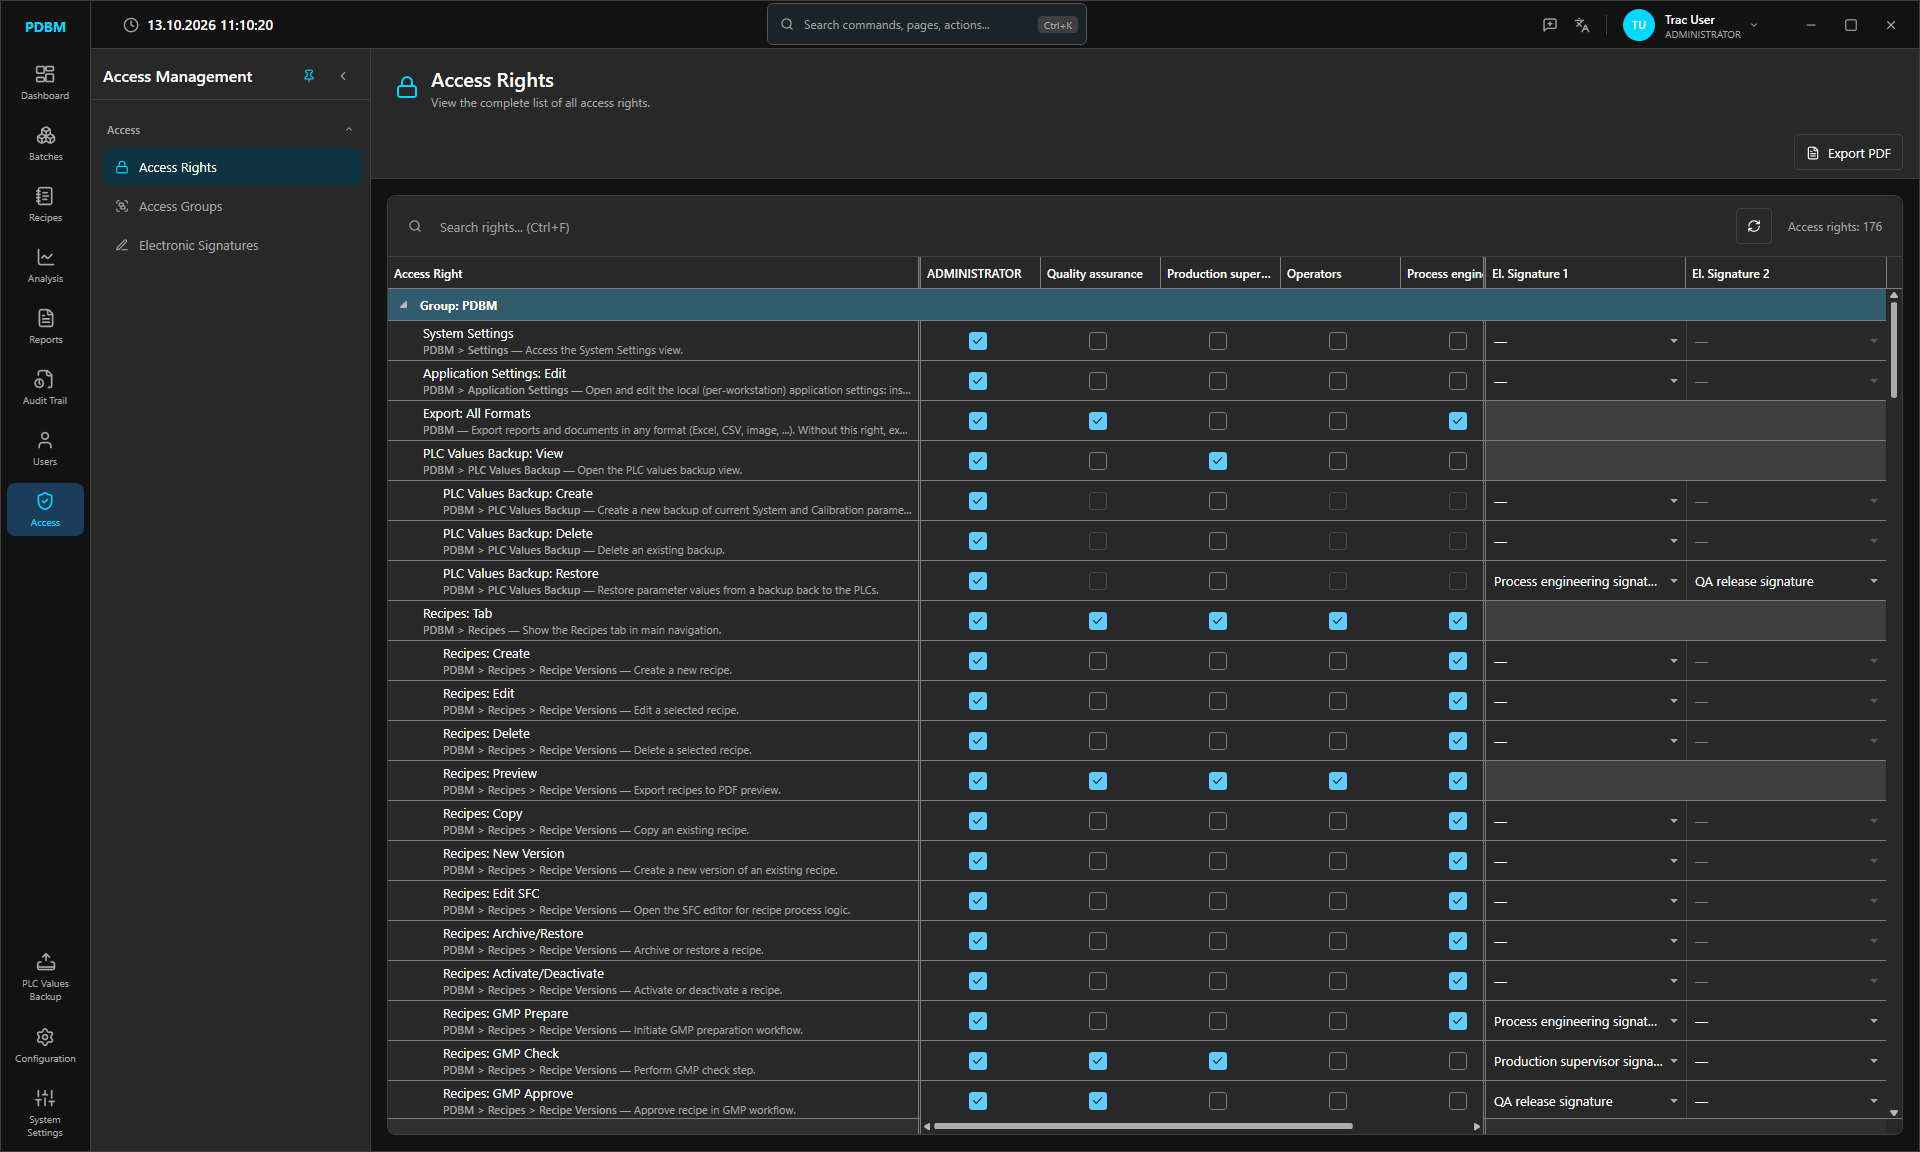Open the feedback chat icon in title bar
Screen dimensions: 1920x1152
(x=1550, y=25)
